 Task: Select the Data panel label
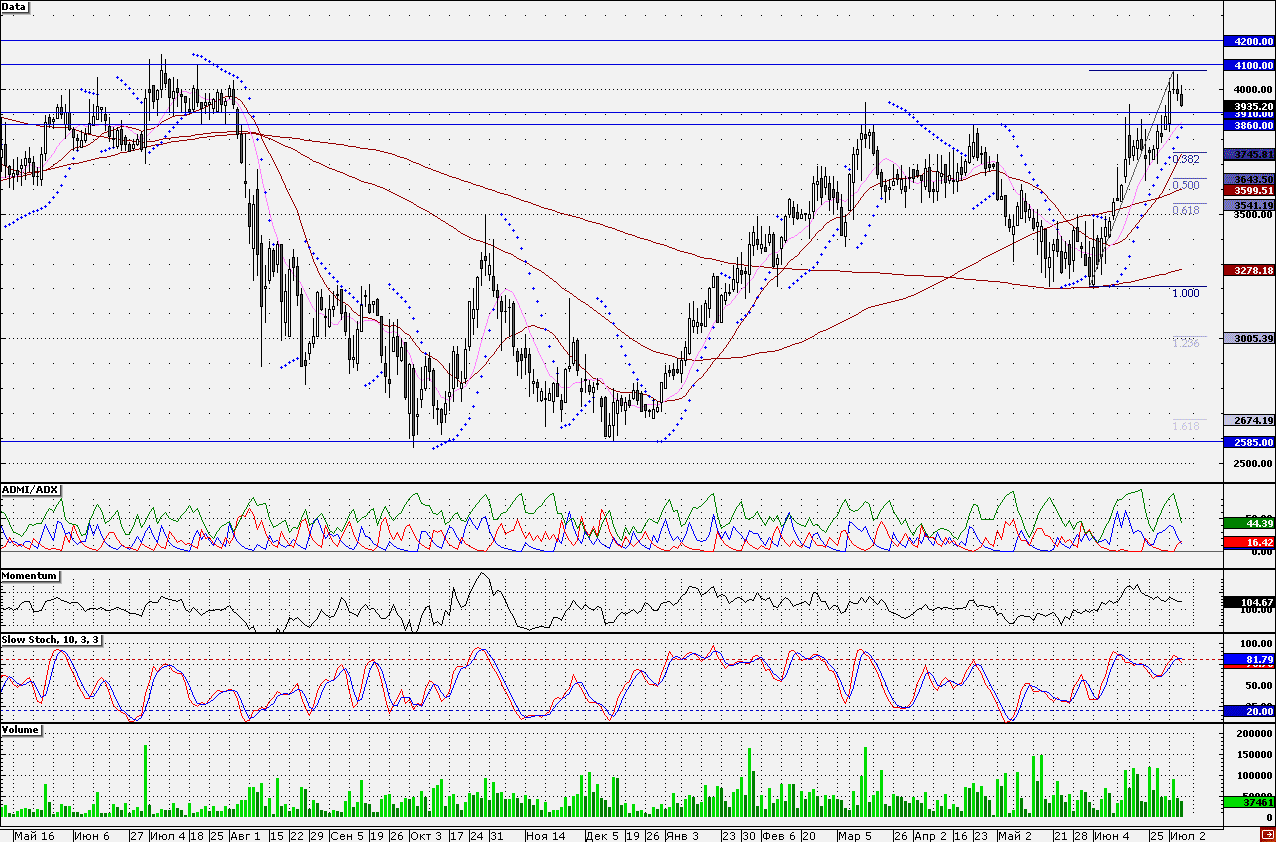[15, 6]
